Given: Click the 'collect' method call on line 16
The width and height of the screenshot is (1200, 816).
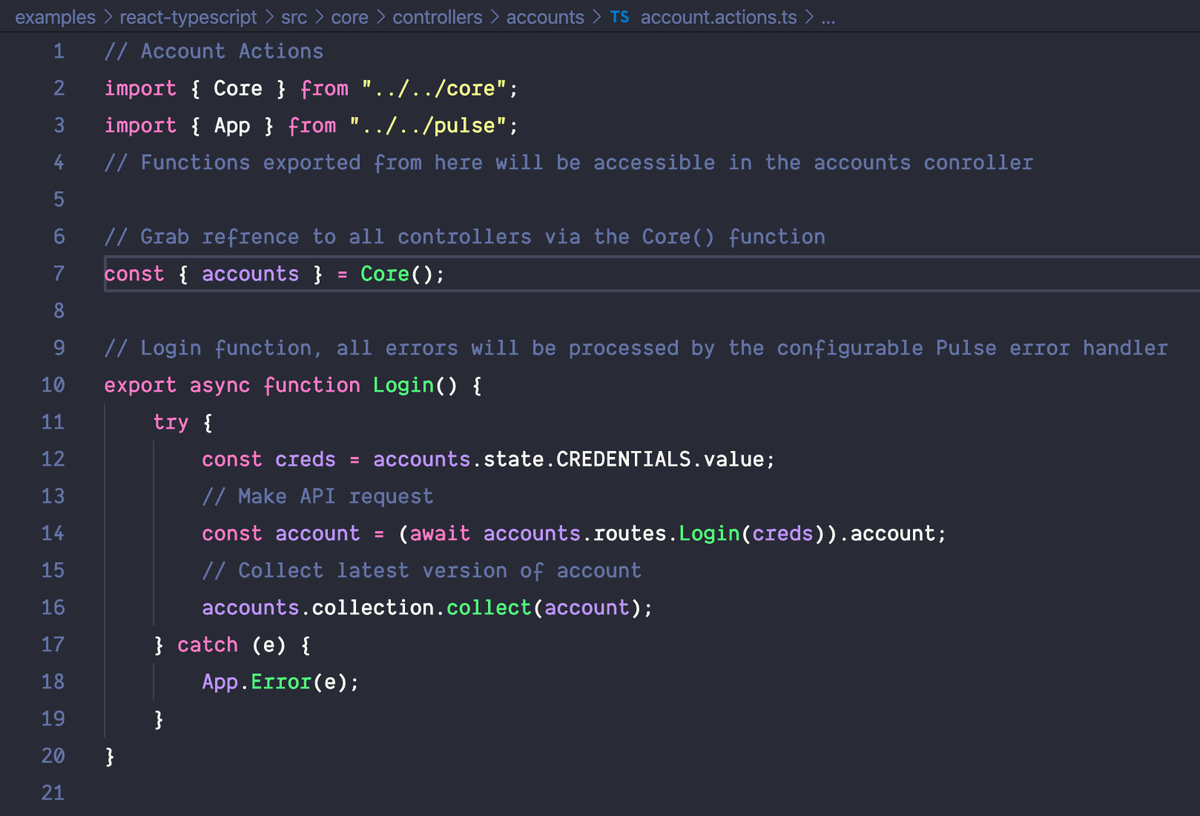Looking at the screenshot, I should point(489,607).
